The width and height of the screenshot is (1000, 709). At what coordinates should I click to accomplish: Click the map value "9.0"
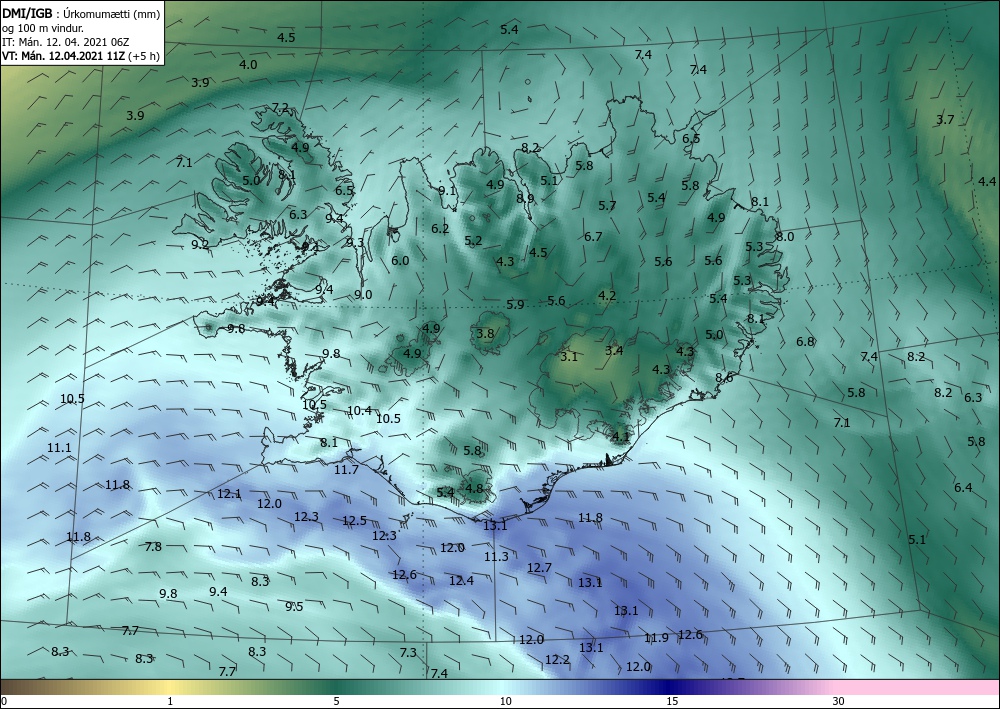[363, 295]
